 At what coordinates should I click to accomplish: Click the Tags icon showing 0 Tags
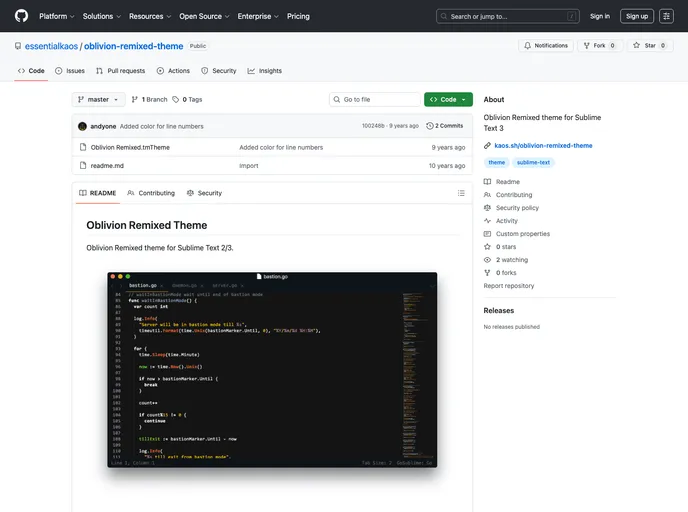click(176, 100)
